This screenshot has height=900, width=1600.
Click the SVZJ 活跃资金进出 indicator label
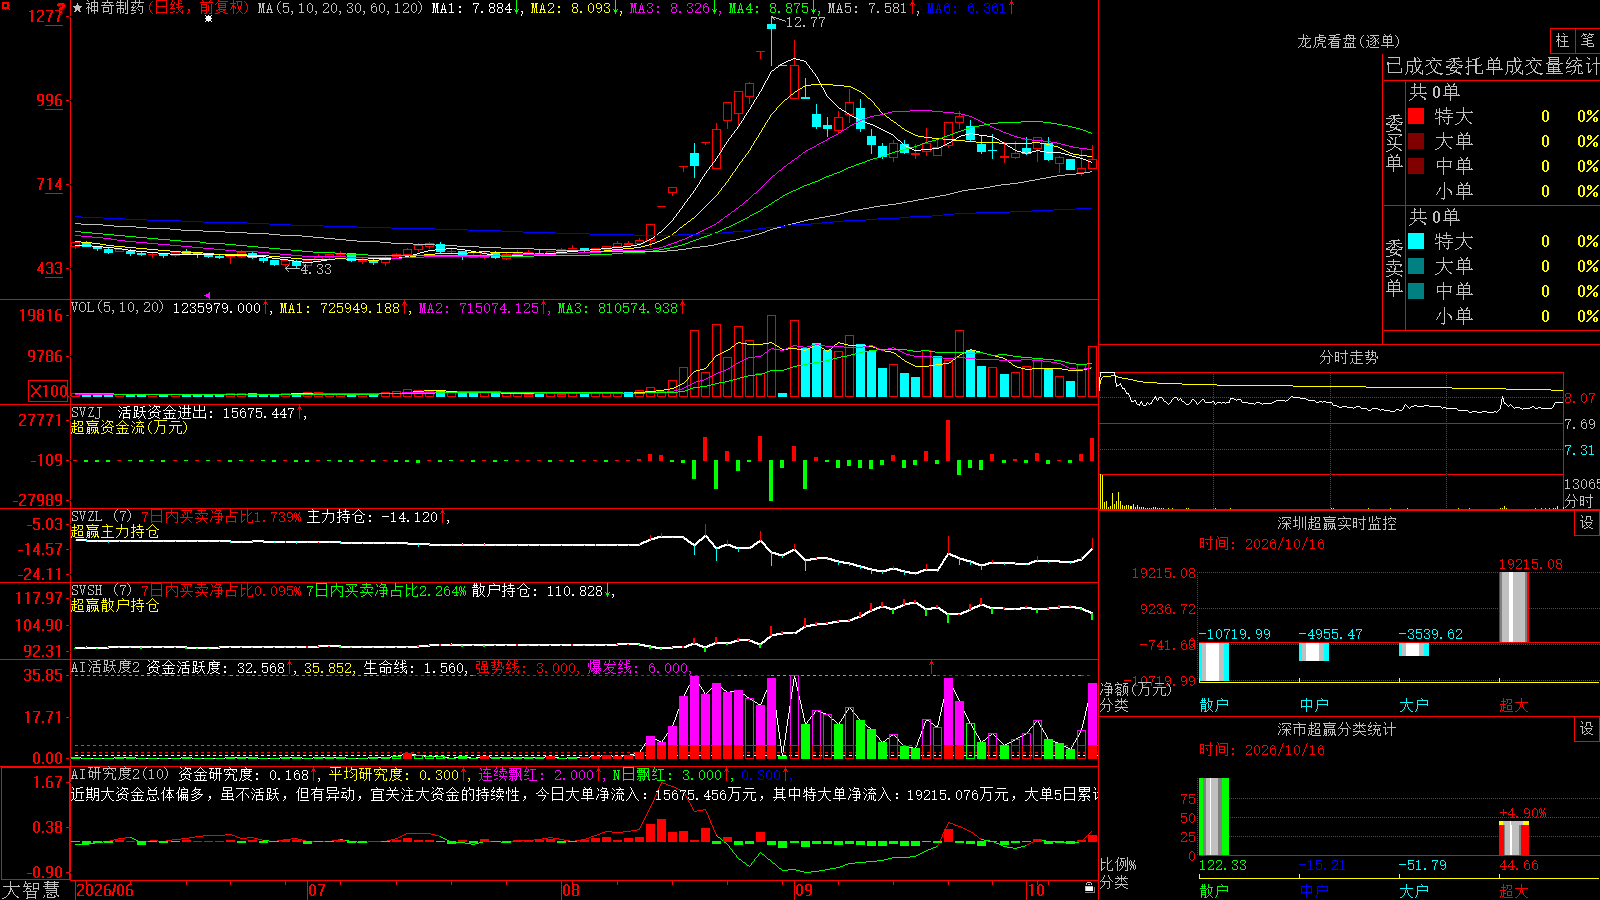click(x=141, y=412)
